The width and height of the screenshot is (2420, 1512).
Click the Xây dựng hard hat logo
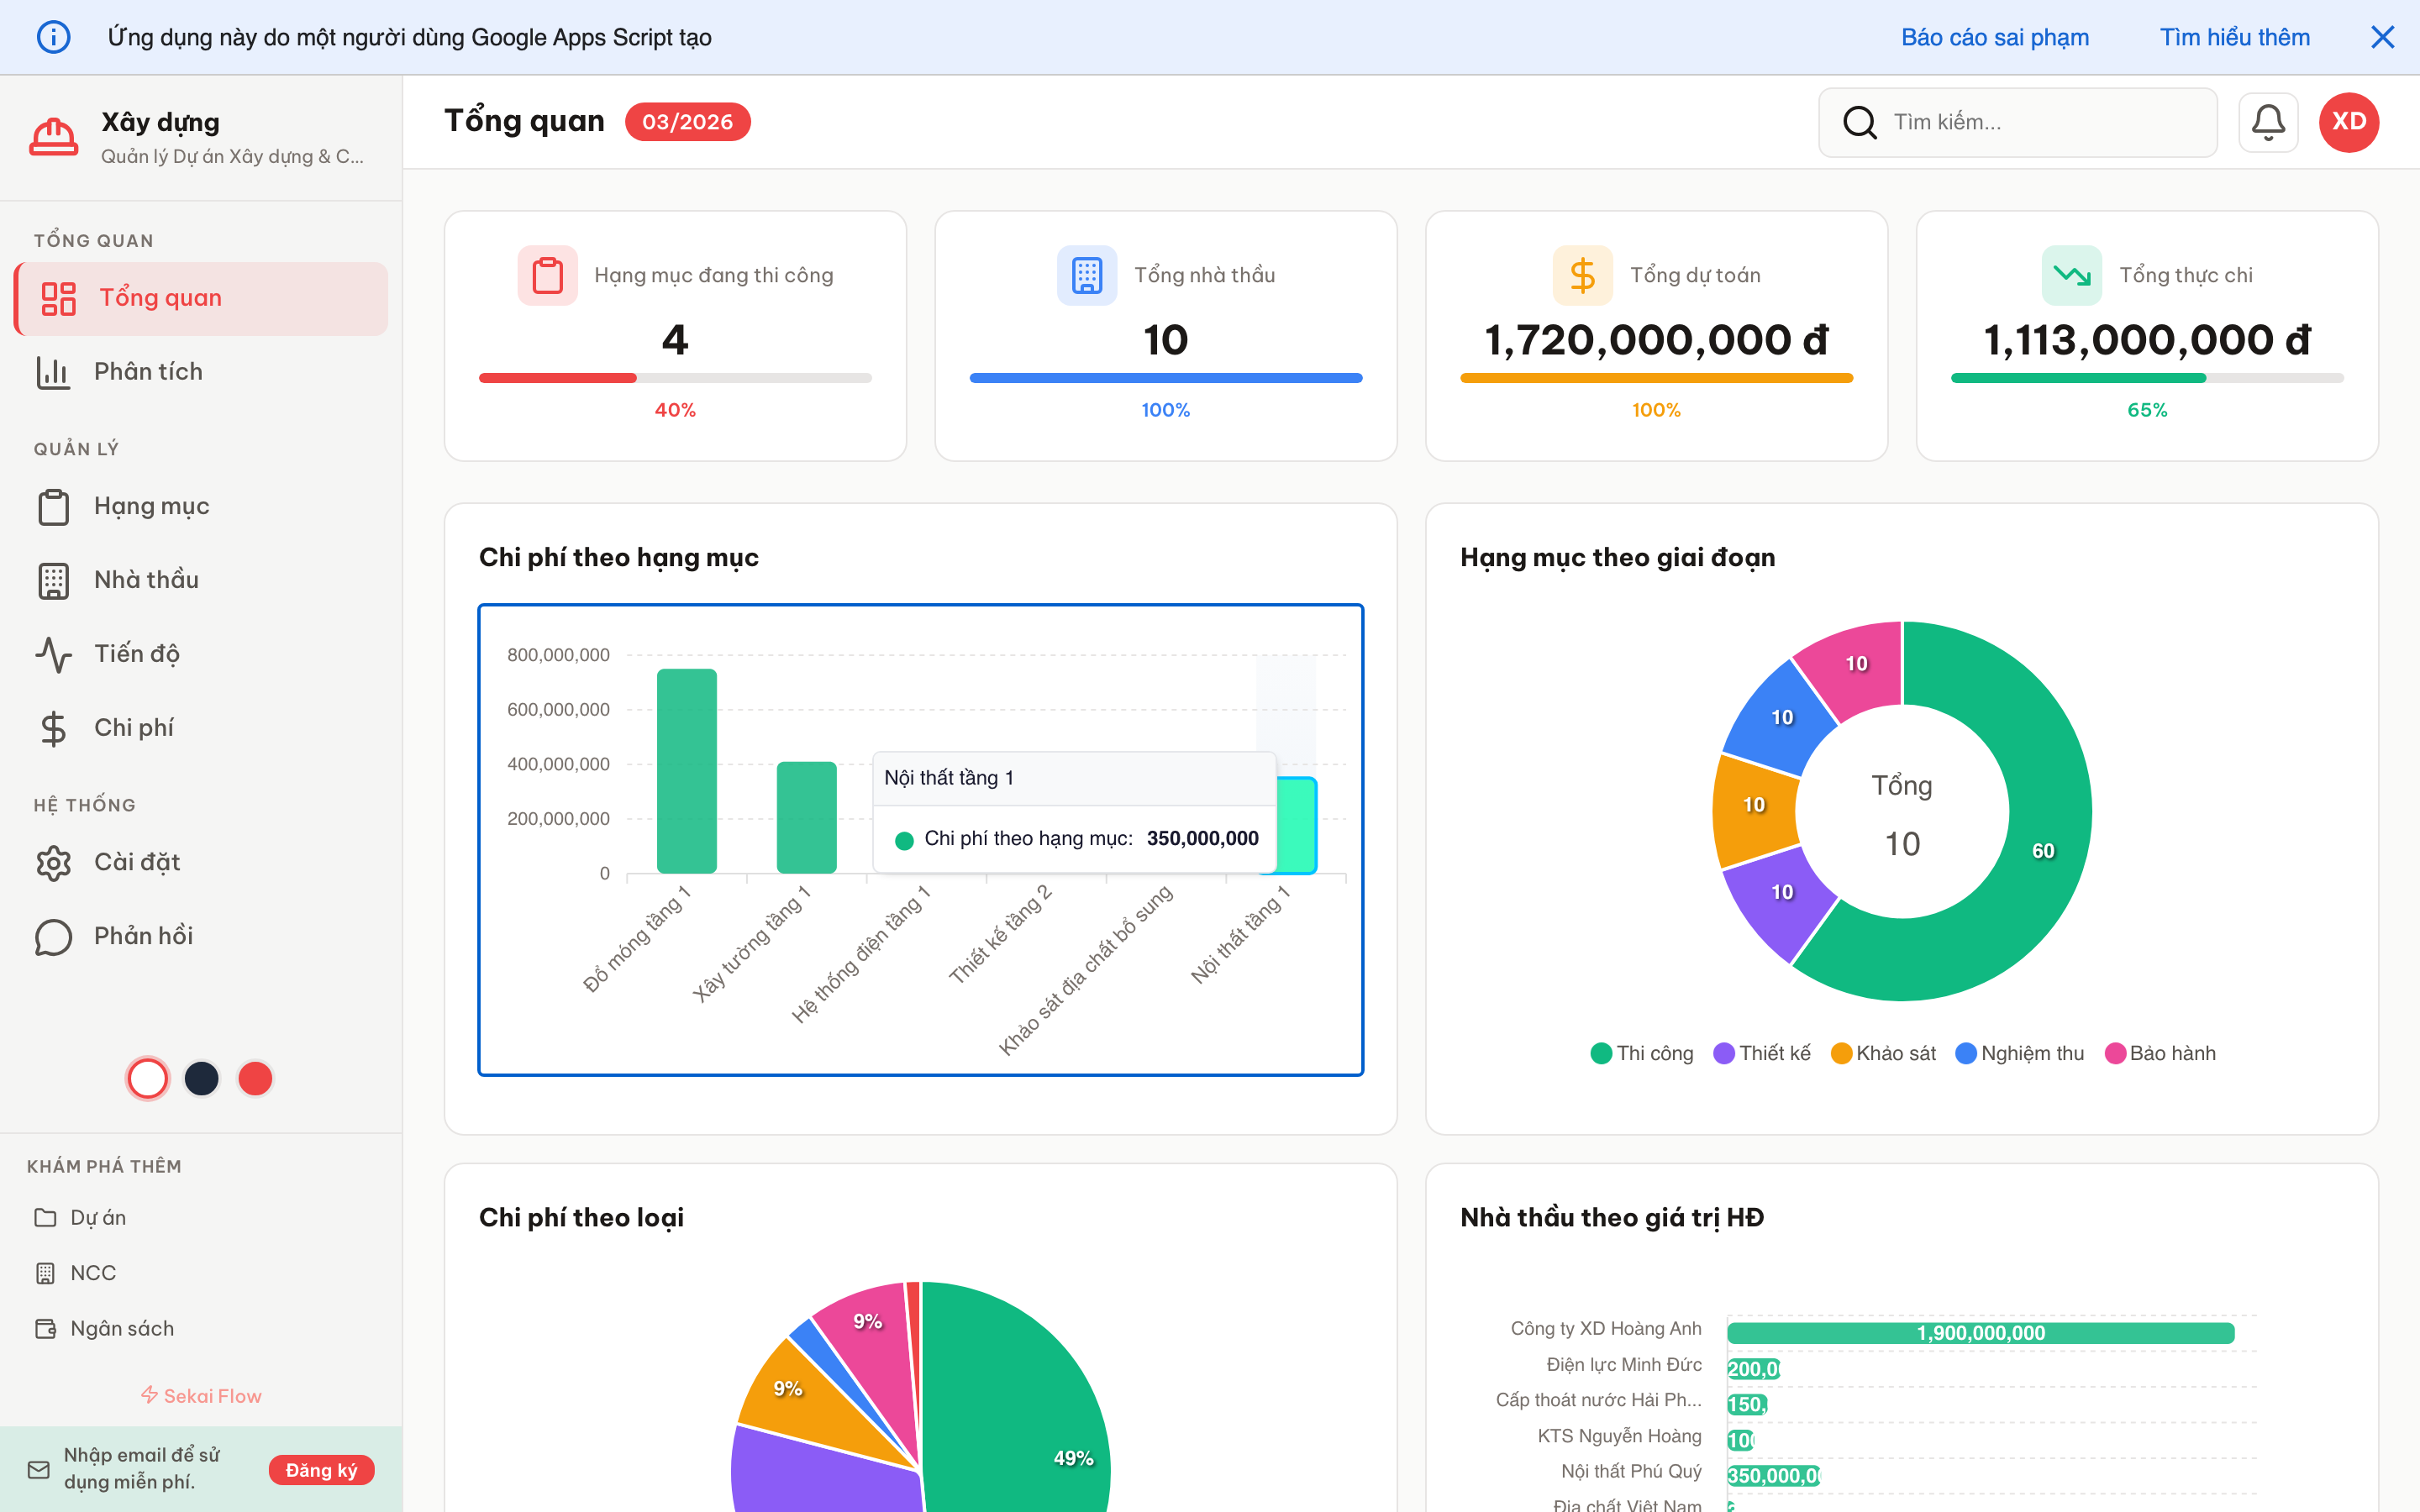(54, 136)
